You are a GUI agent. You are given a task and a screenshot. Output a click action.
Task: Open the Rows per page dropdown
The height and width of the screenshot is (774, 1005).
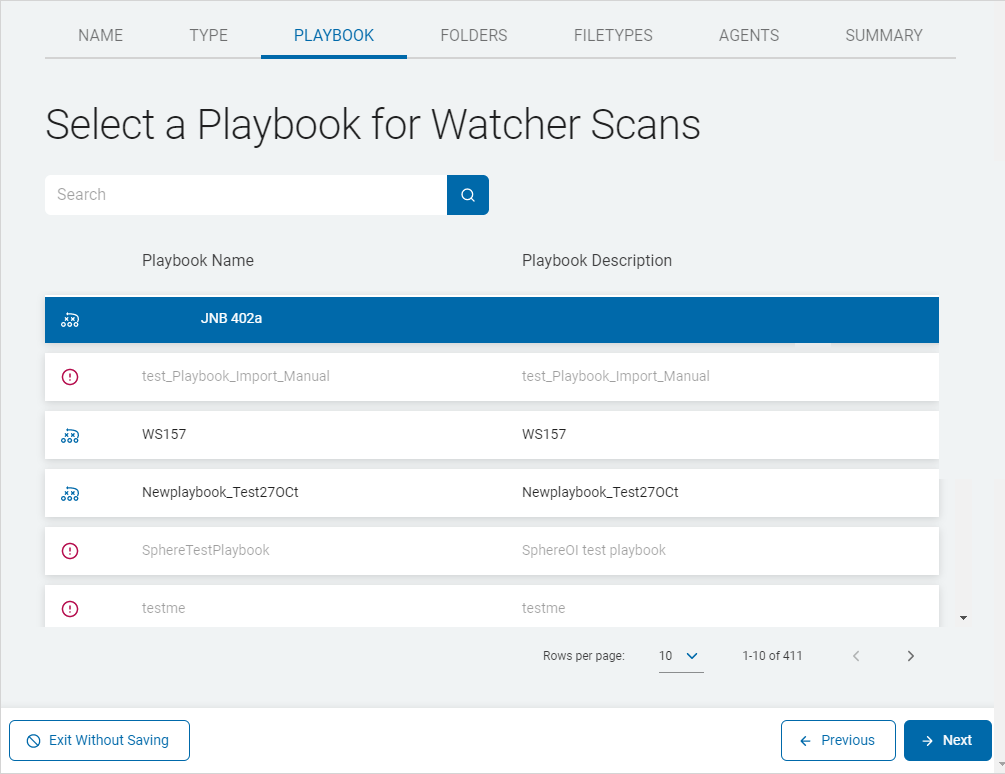[680, 656]
